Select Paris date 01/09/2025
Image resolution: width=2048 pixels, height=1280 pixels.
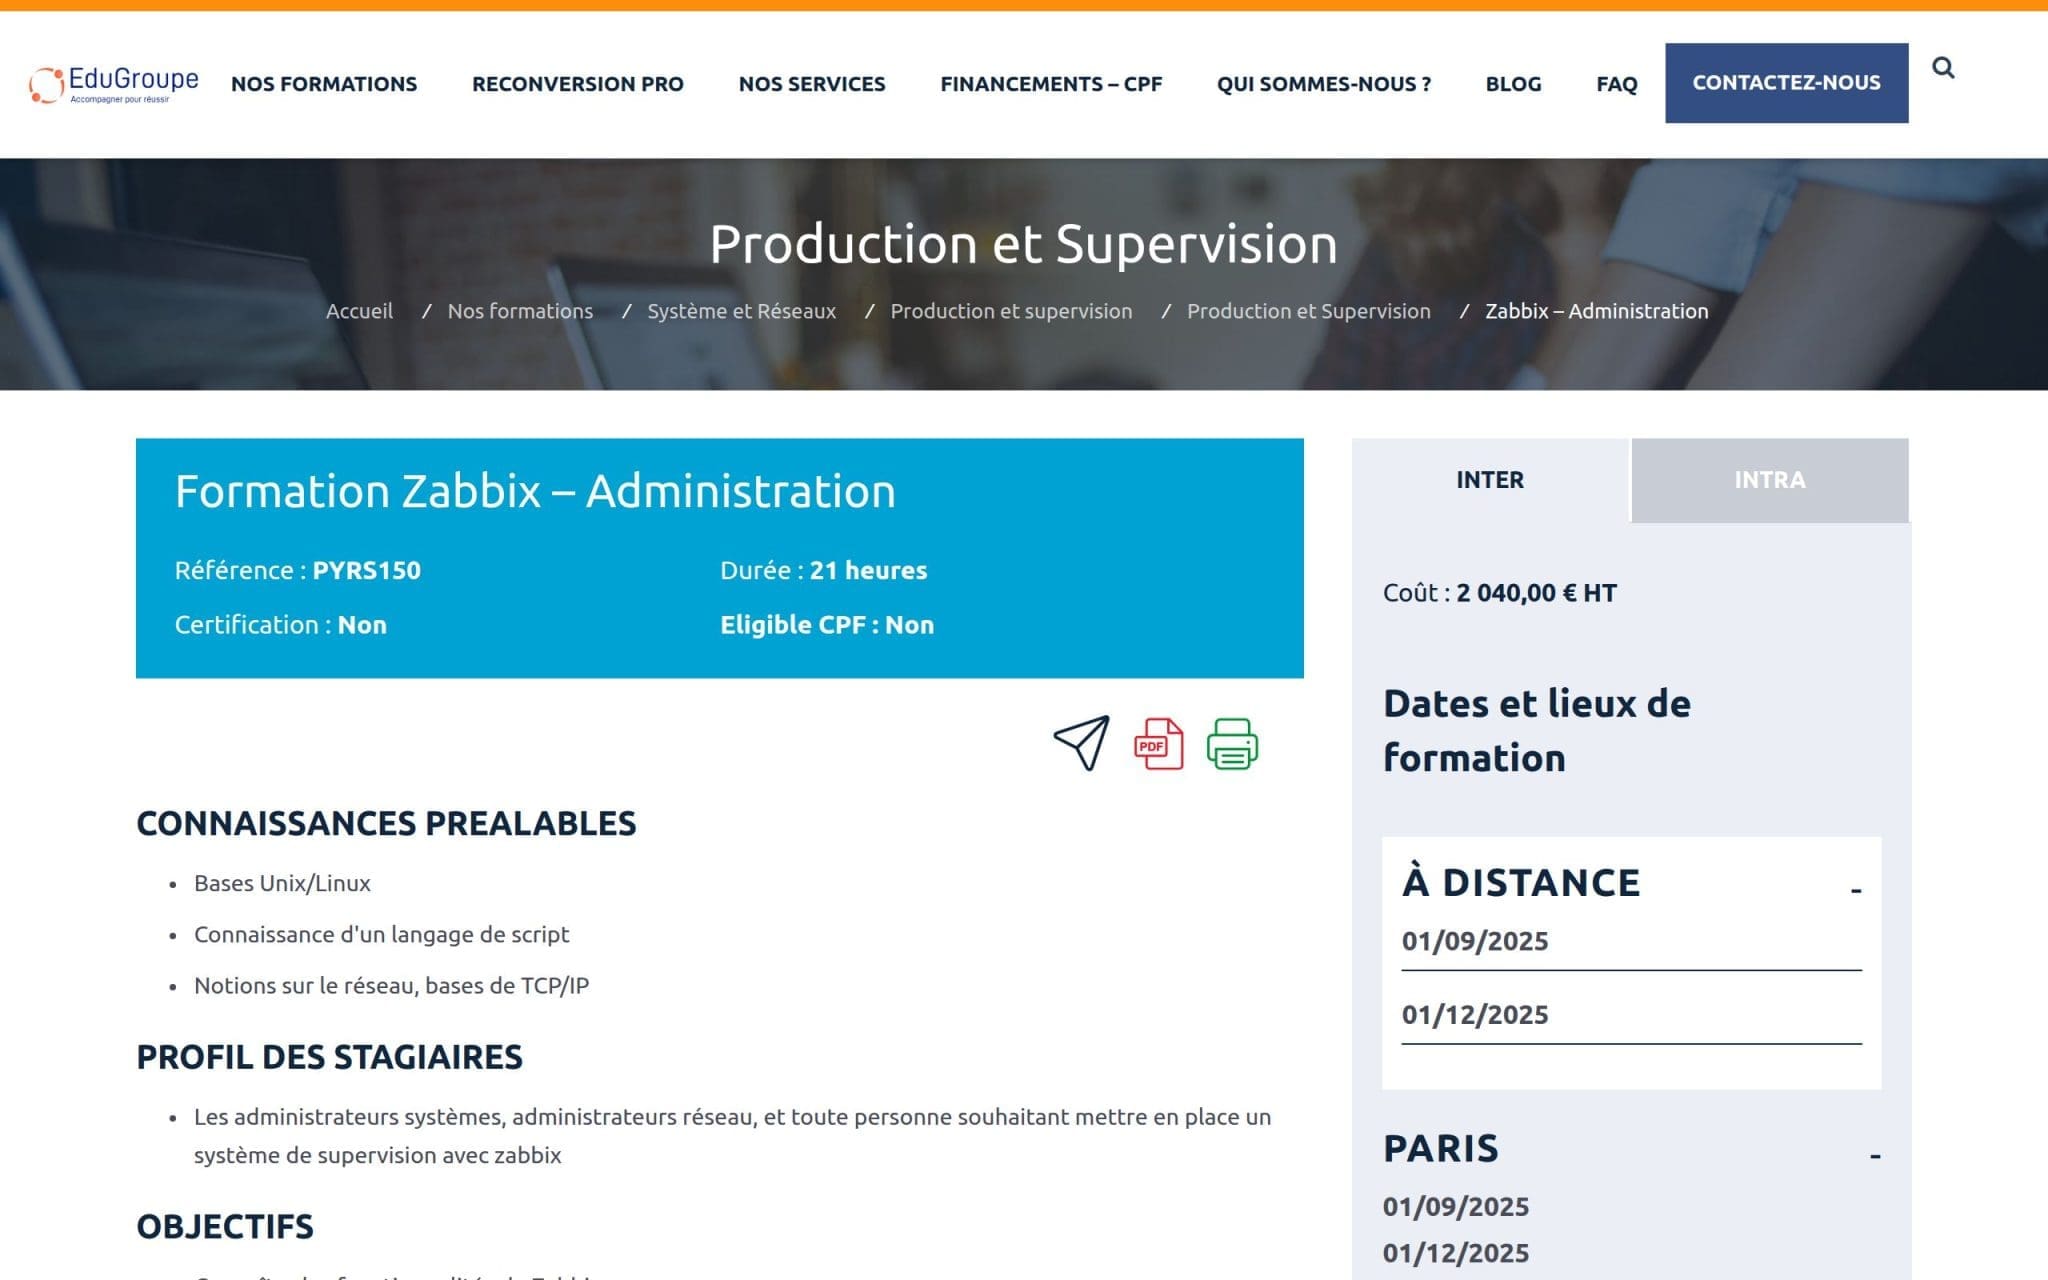pos(1455,1207)
